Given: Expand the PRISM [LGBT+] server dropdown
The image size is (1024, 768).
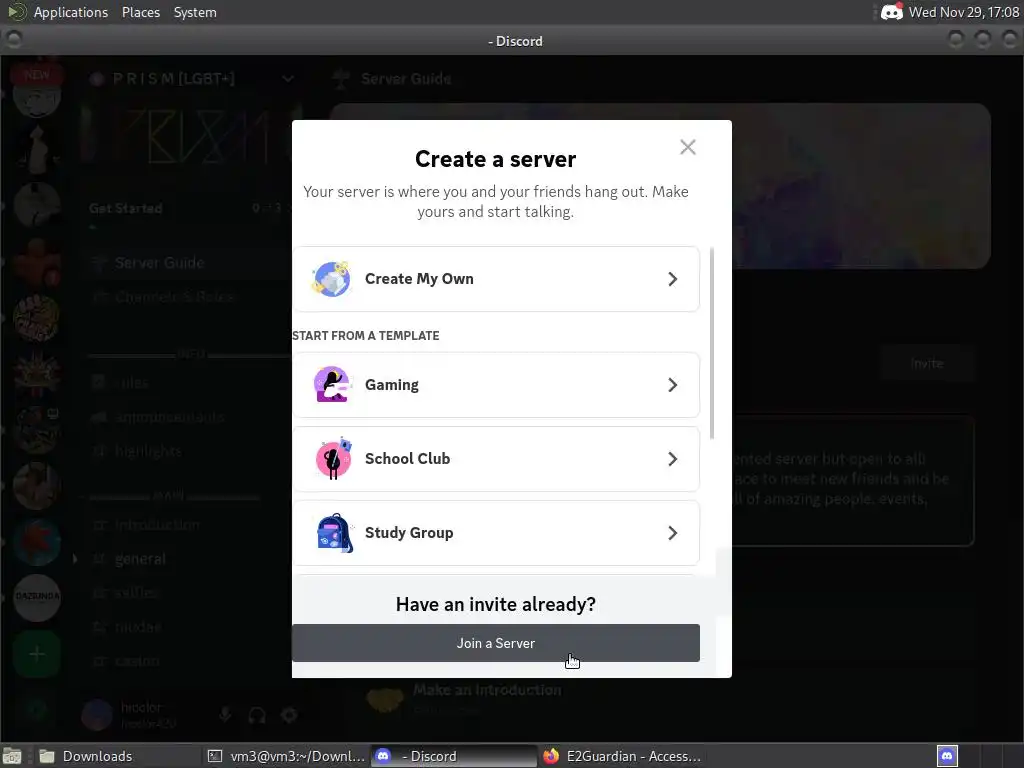Looking at the screenshot, I should [287, 79].
